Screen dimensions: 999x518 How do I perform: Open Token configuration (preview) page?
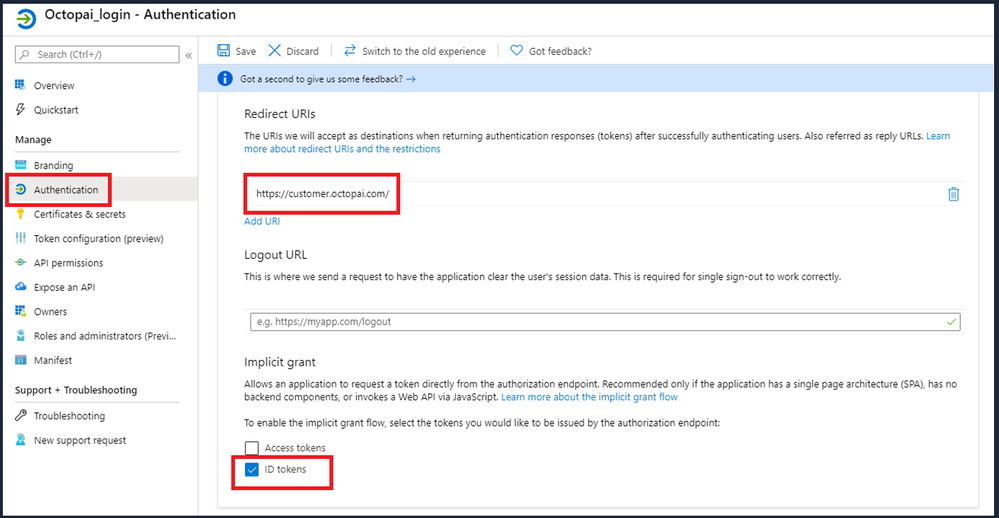click(x=98, y=239)
